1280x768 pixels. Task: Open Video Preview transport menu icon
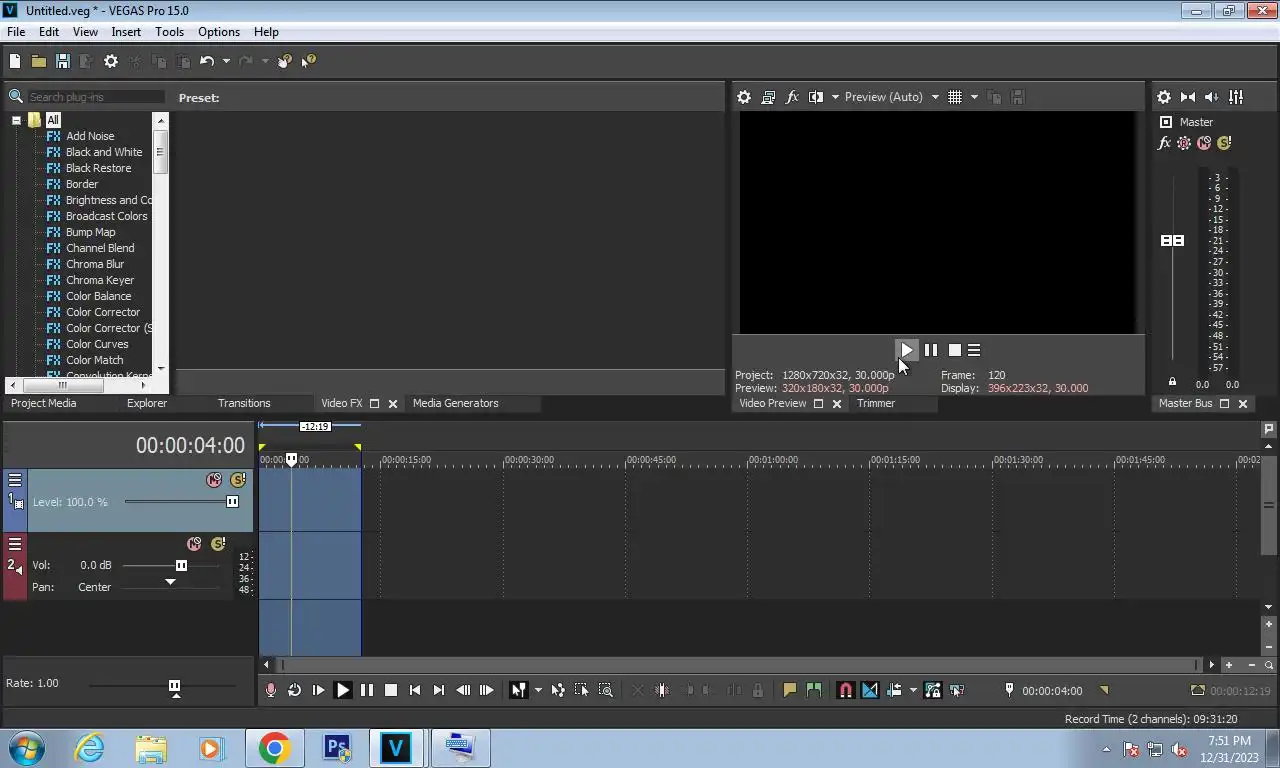coord(974,350)
